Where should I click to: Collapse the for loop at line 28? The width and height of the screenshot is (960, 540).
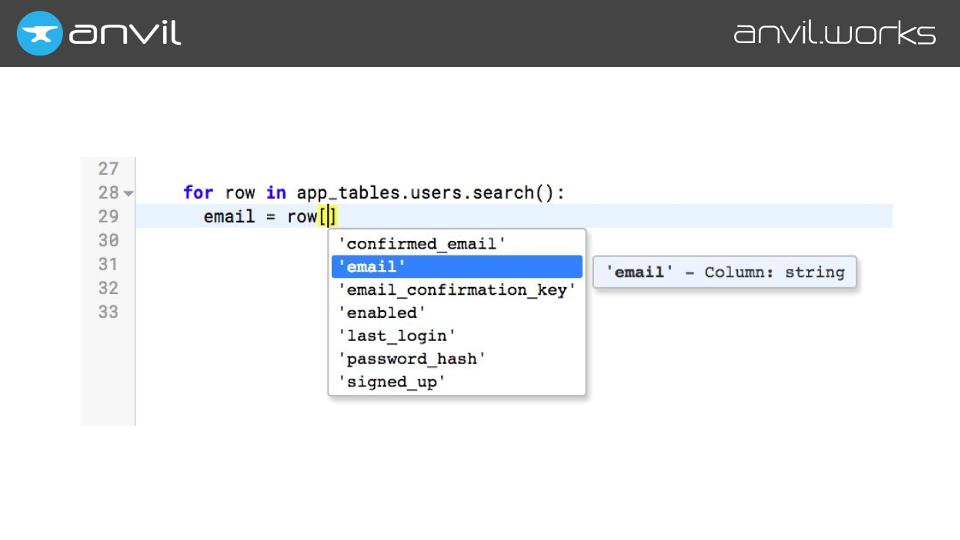tap(129, 193)
